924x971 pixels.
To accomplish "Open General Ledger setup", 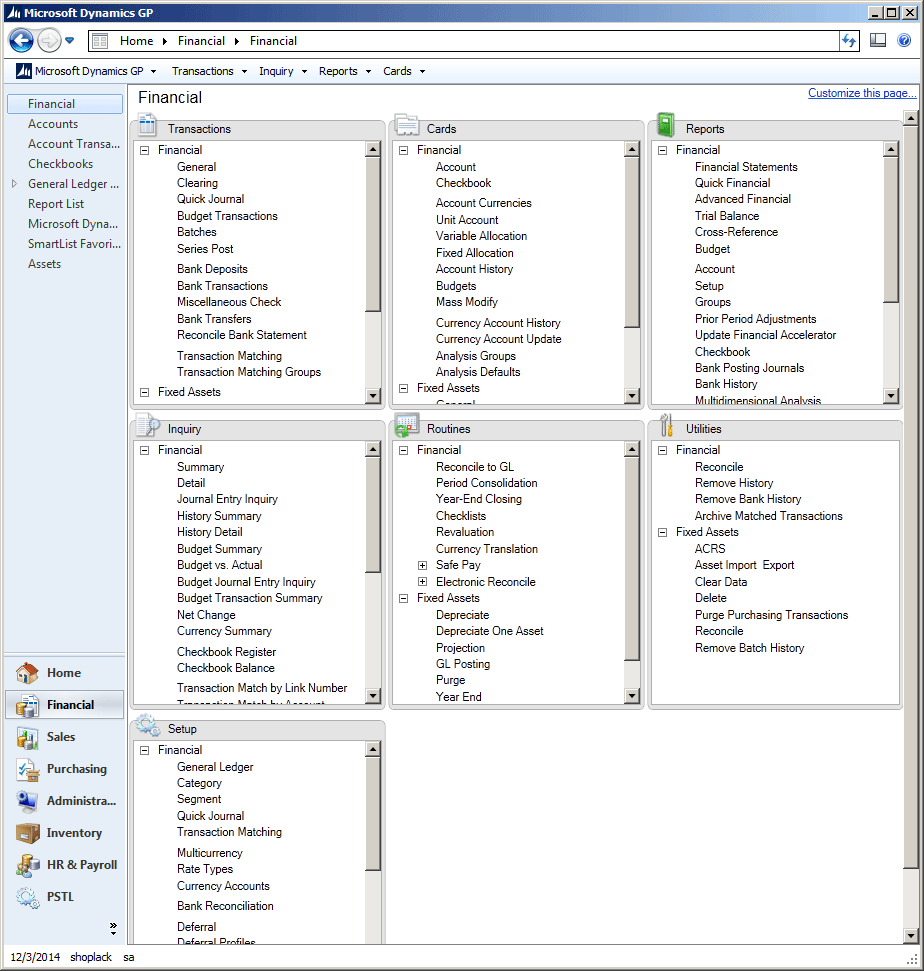I will coord(215,767).
